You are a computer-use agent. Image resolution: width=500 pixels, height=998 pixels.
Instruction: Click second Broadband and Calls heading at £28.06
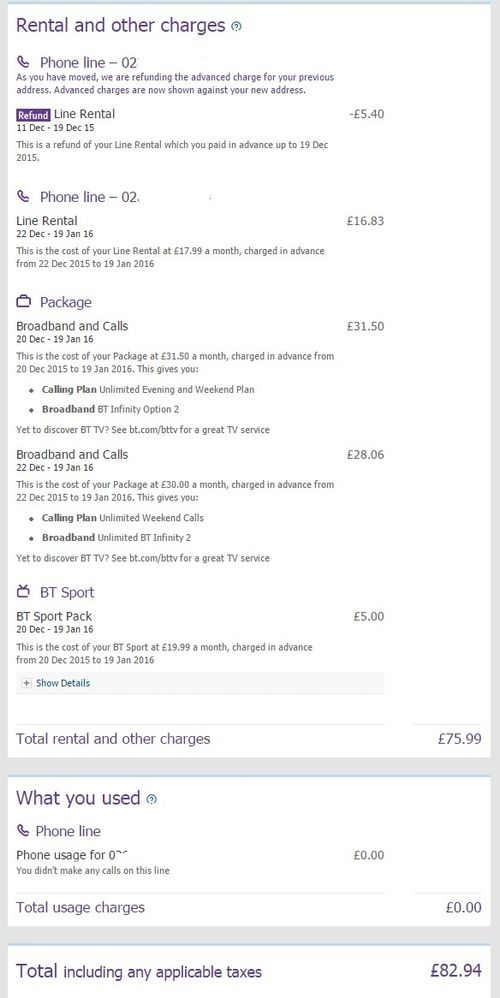pos(72,454)
